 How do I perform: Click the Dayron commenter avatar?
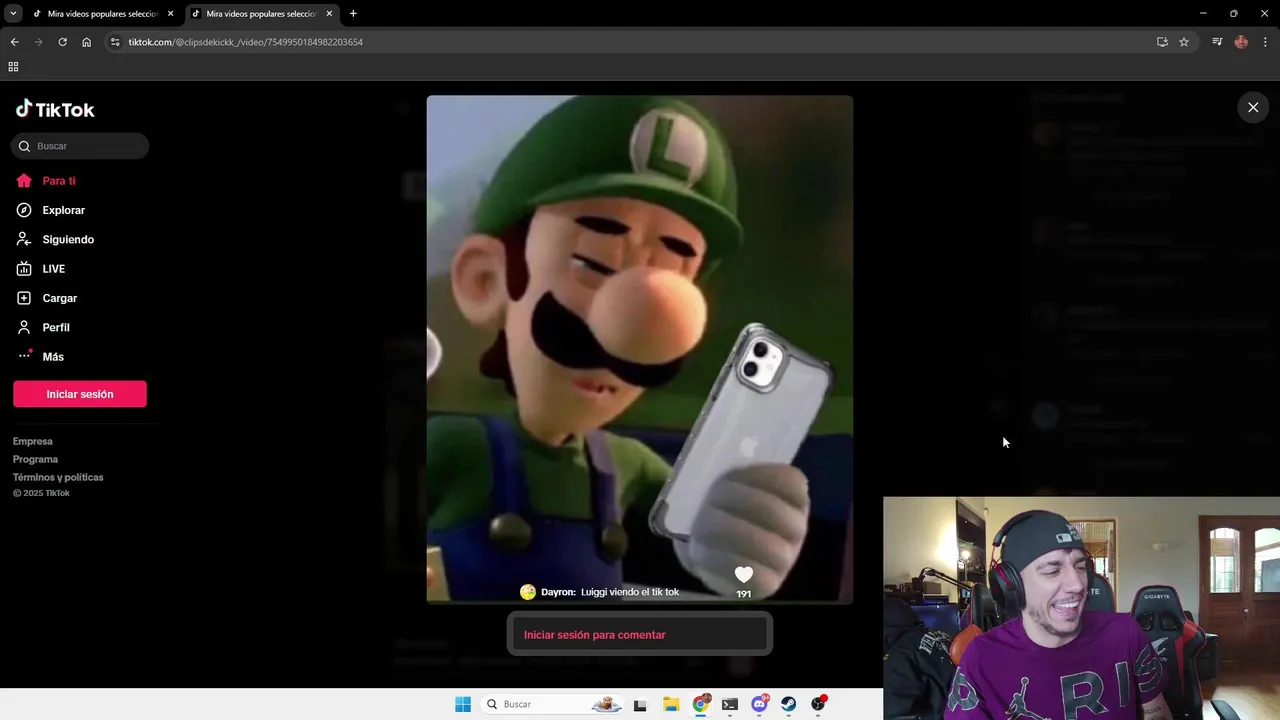click(528, 592)
